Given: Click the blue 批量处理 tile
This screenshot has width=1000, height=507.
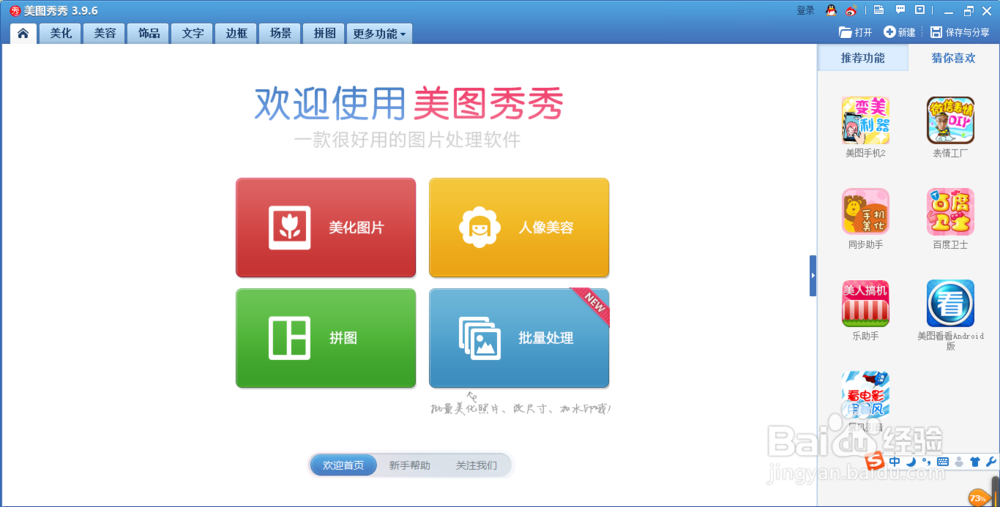Looking at the screenshot, I should pyautogui.click(x=519, y=338).
